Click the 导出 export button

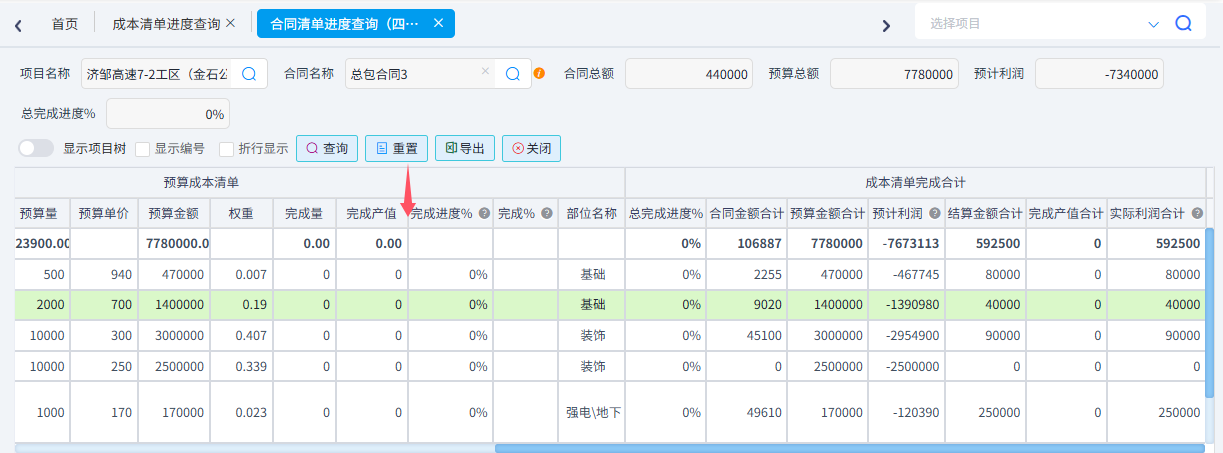(x=465, y=148)
